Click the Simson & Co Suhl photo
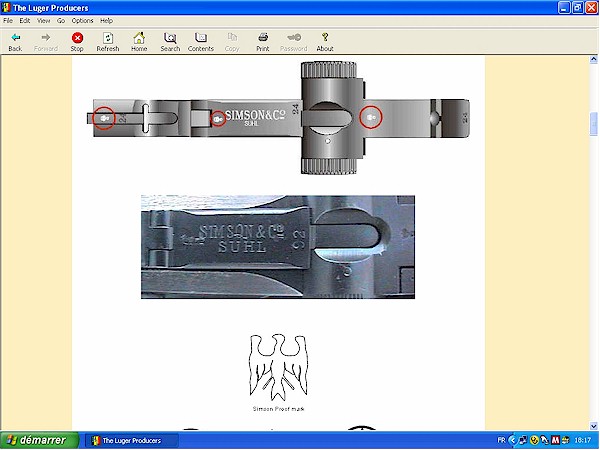600x450 pixels. pos(278,247)
